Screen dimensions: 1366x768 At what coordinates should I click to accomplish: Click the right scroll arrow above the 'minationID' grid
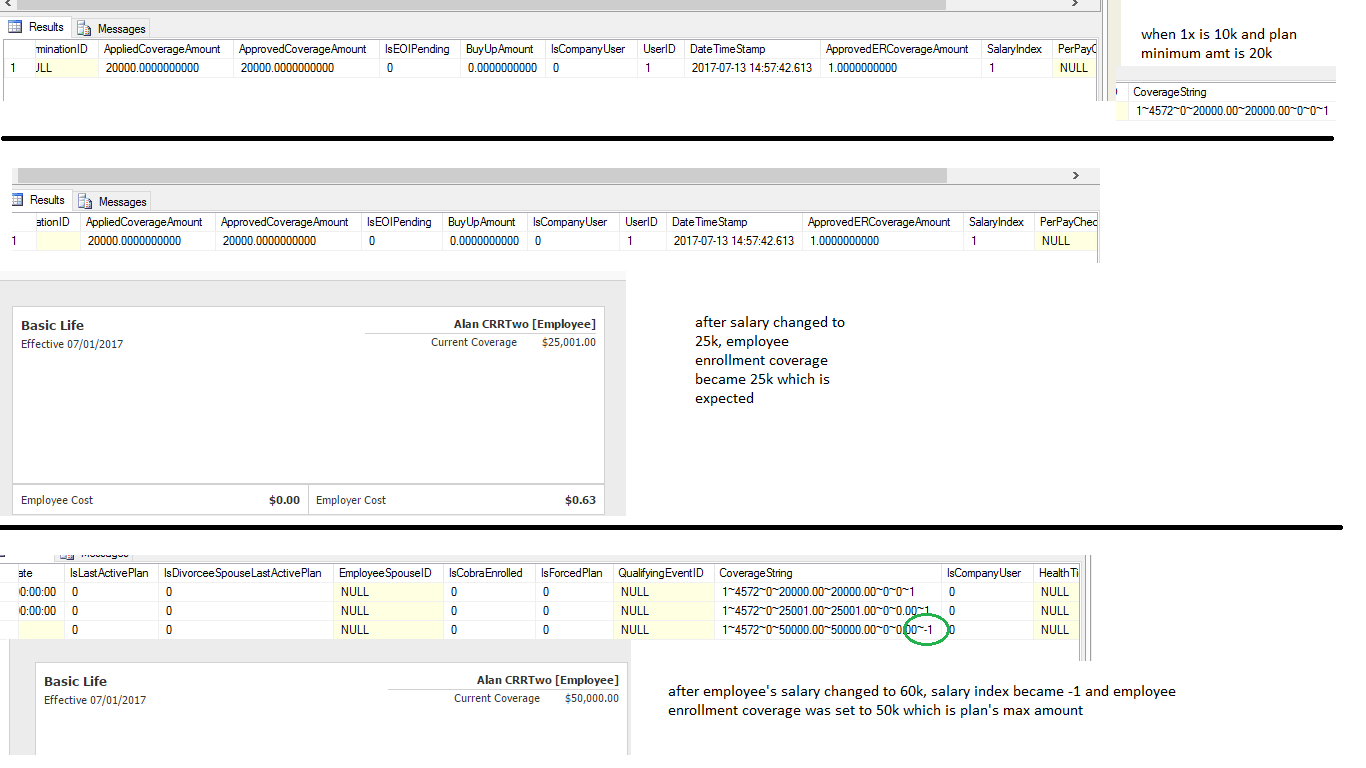pyautogui.click(x=1076, y=4)
